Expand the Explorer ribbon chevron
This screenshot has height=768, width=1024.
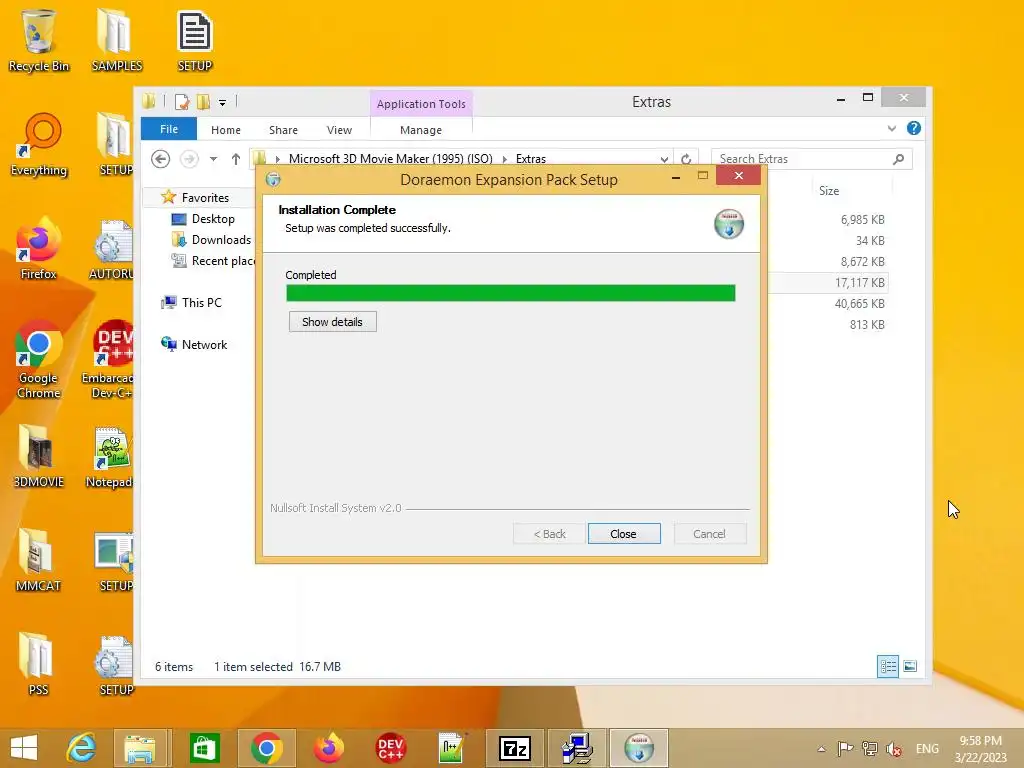point(891,129)
